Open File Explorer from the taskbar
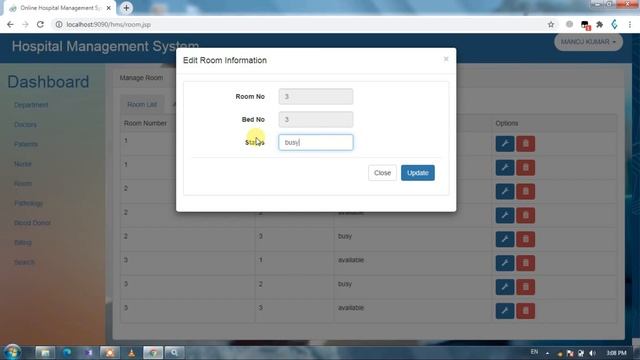 (x=45, y=352)
